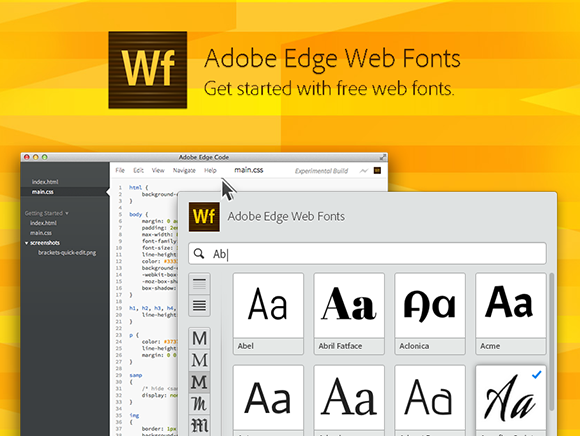
Task: Click the 'p {' code line
Action: (x=134, y=335)
